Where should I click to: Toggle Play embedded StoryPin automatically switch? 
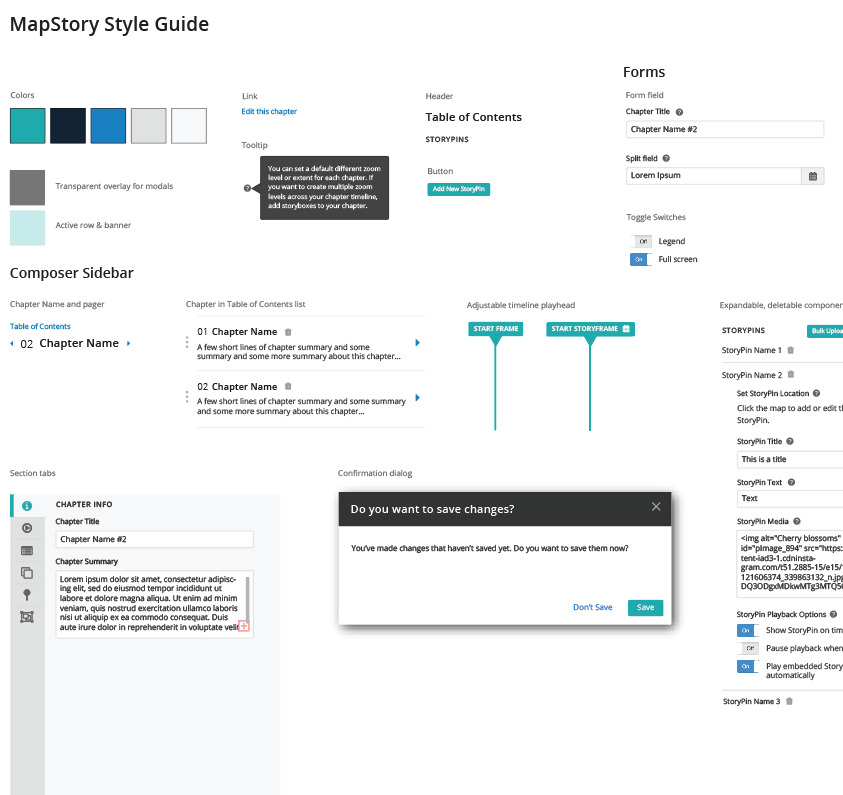(x=747, y=667)
